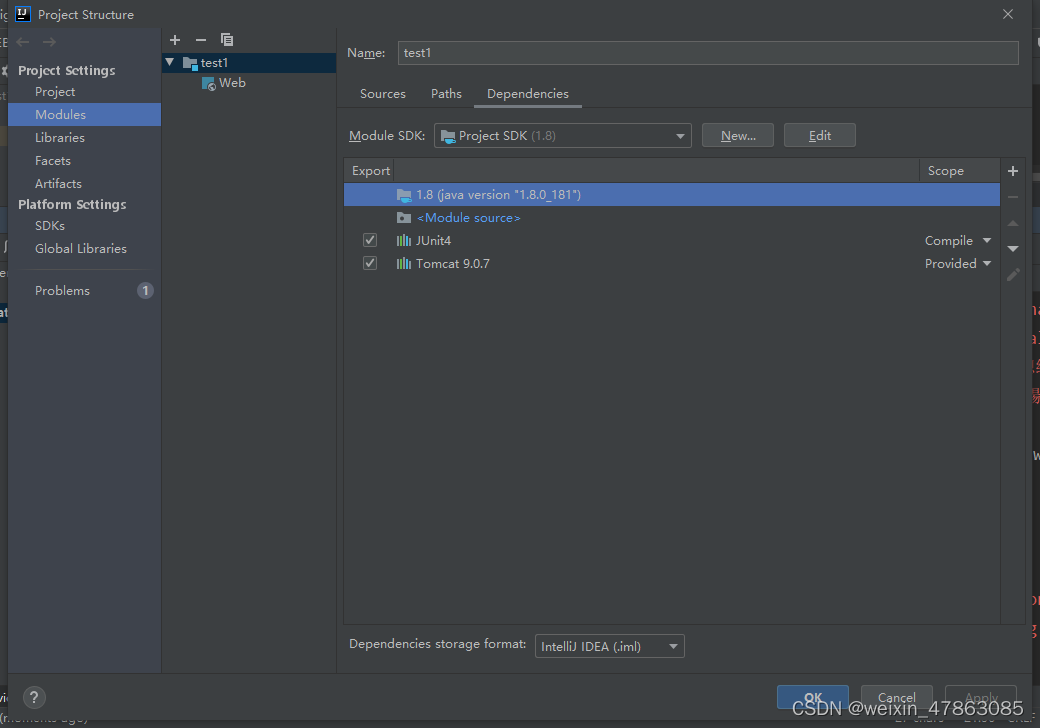Confirm with the OK button

click(x=812, y=698)
